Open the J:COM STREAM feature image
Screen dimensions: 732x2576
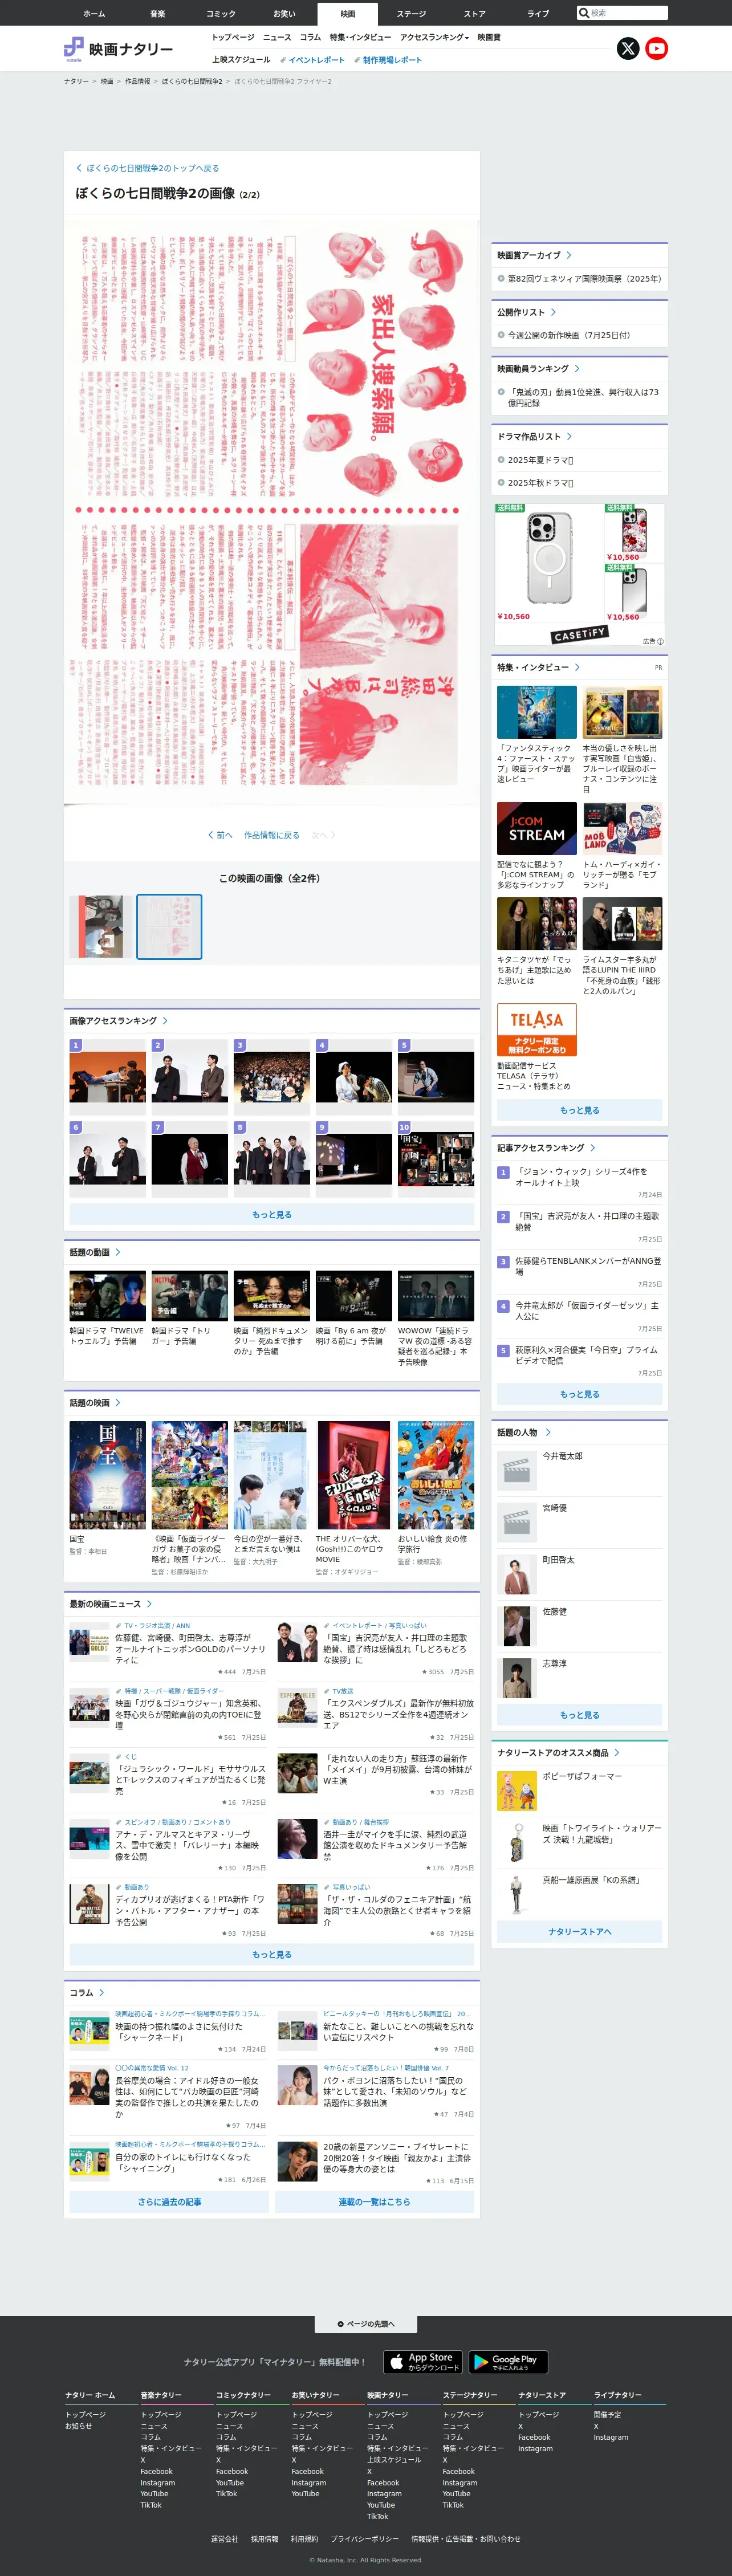click(537, 828)
